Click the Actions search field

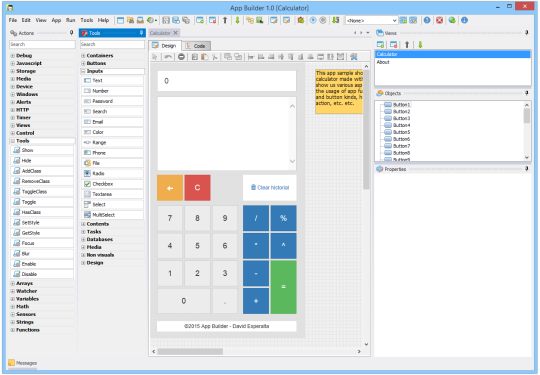pos(42,44)
